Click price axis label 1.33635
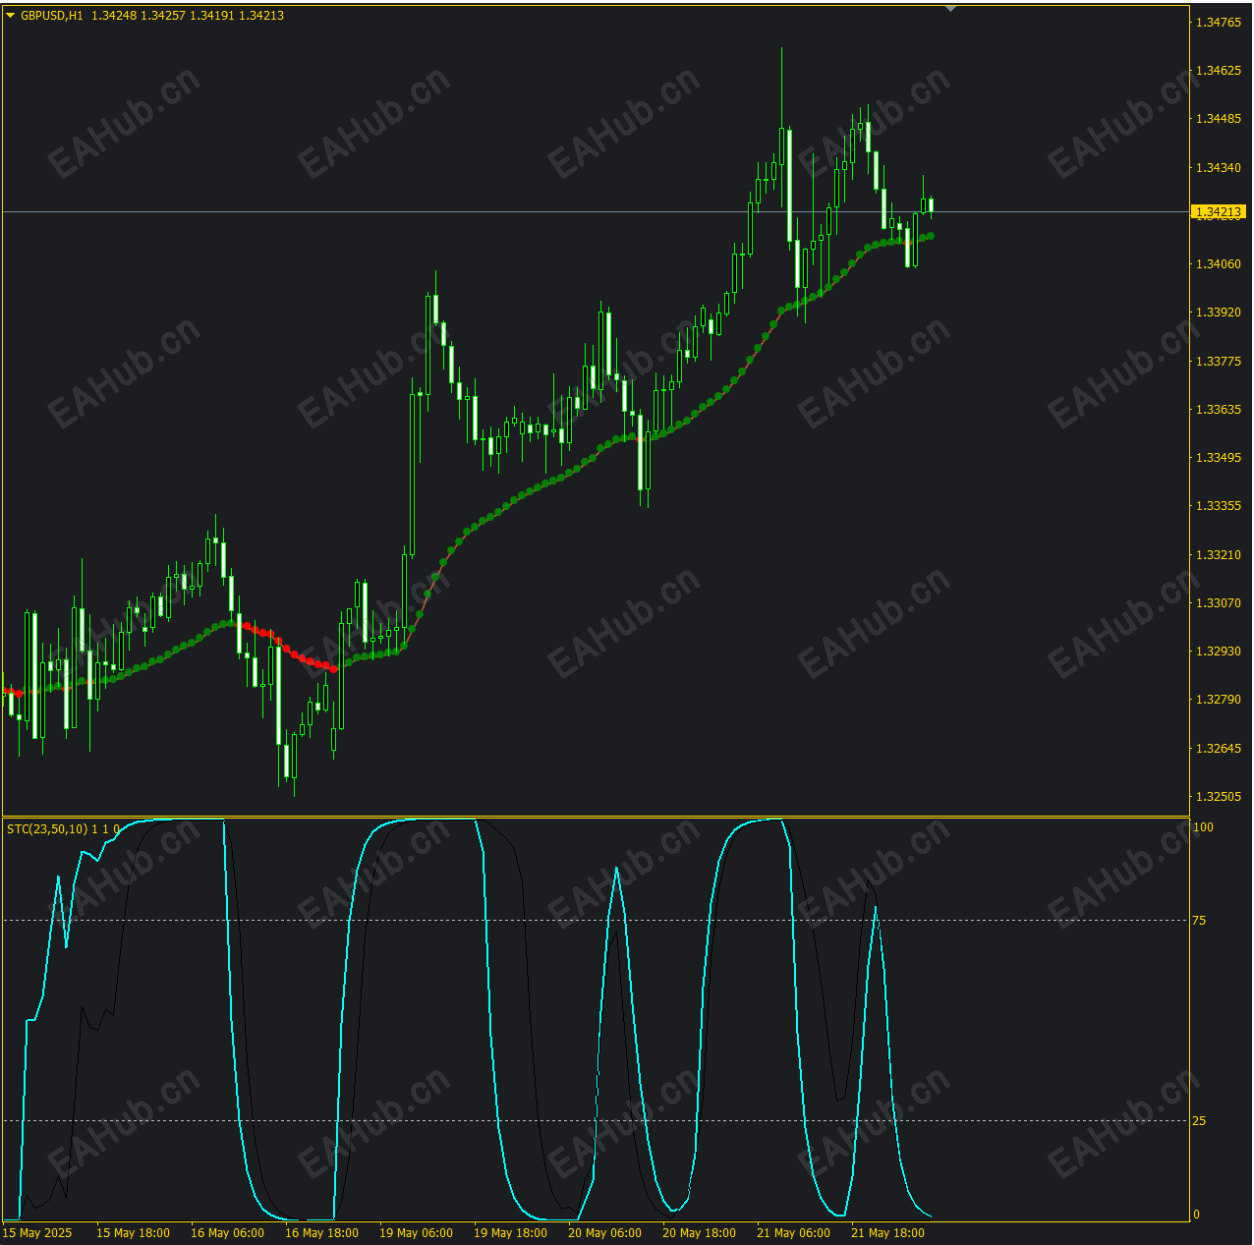The width and height of the screenshot is (1254, 1245). click(x=1218, y=409)
